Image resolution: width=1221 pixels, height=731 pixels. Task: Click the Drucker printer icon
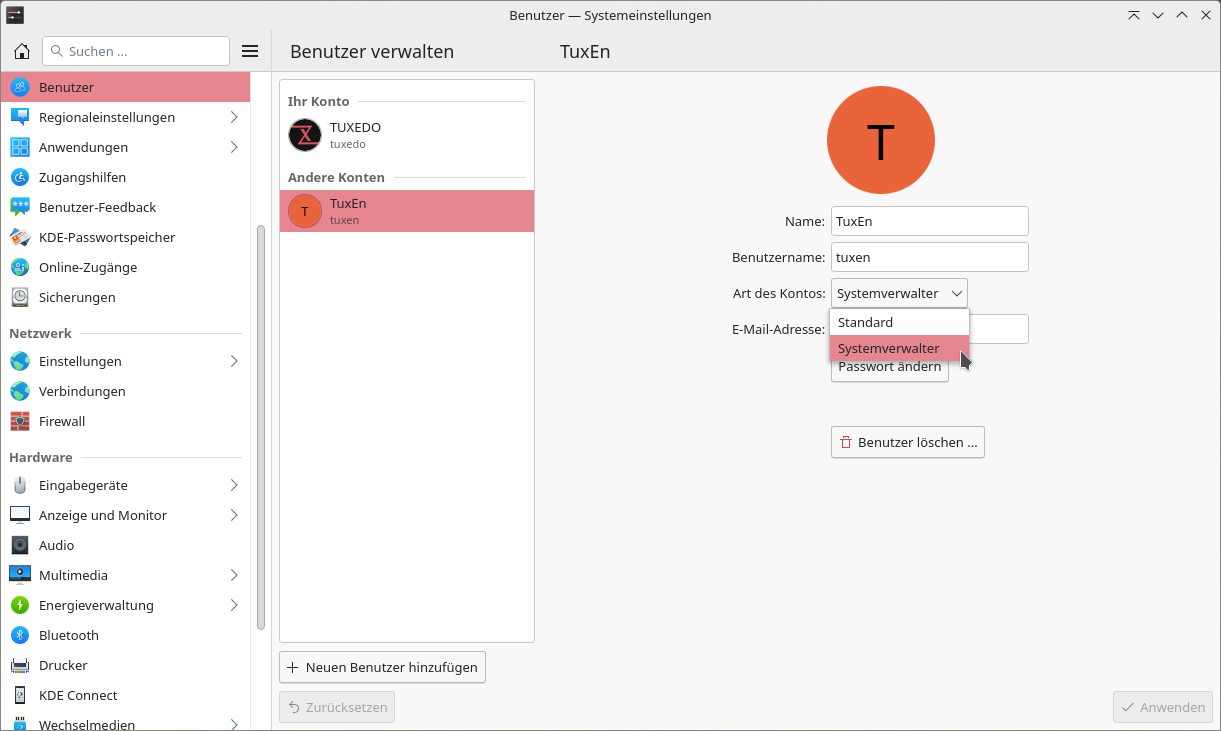tap(20, 665)
